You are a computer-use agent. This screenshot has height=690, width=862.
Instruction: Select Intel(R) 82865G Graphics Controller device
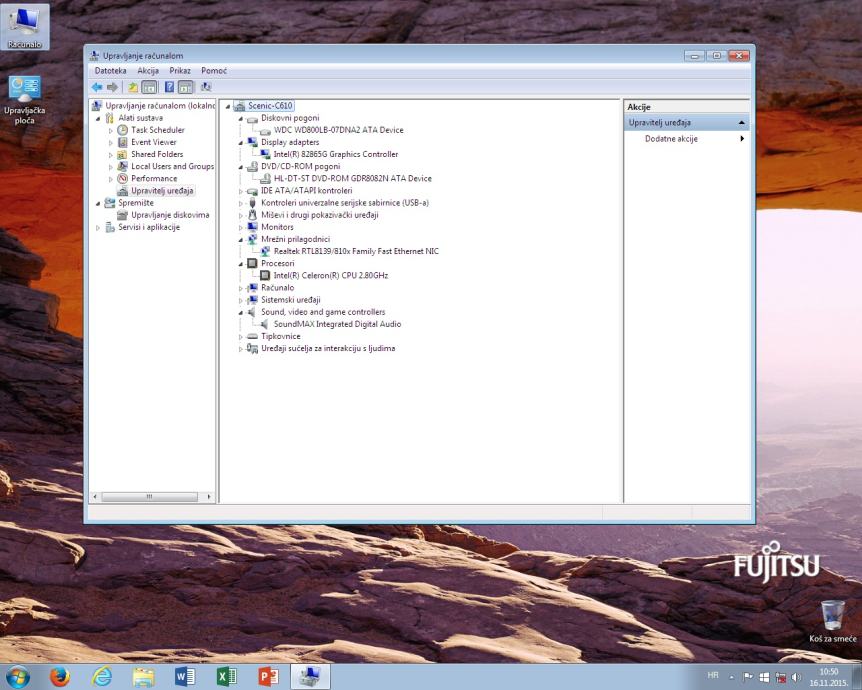[x=335, y=154]
